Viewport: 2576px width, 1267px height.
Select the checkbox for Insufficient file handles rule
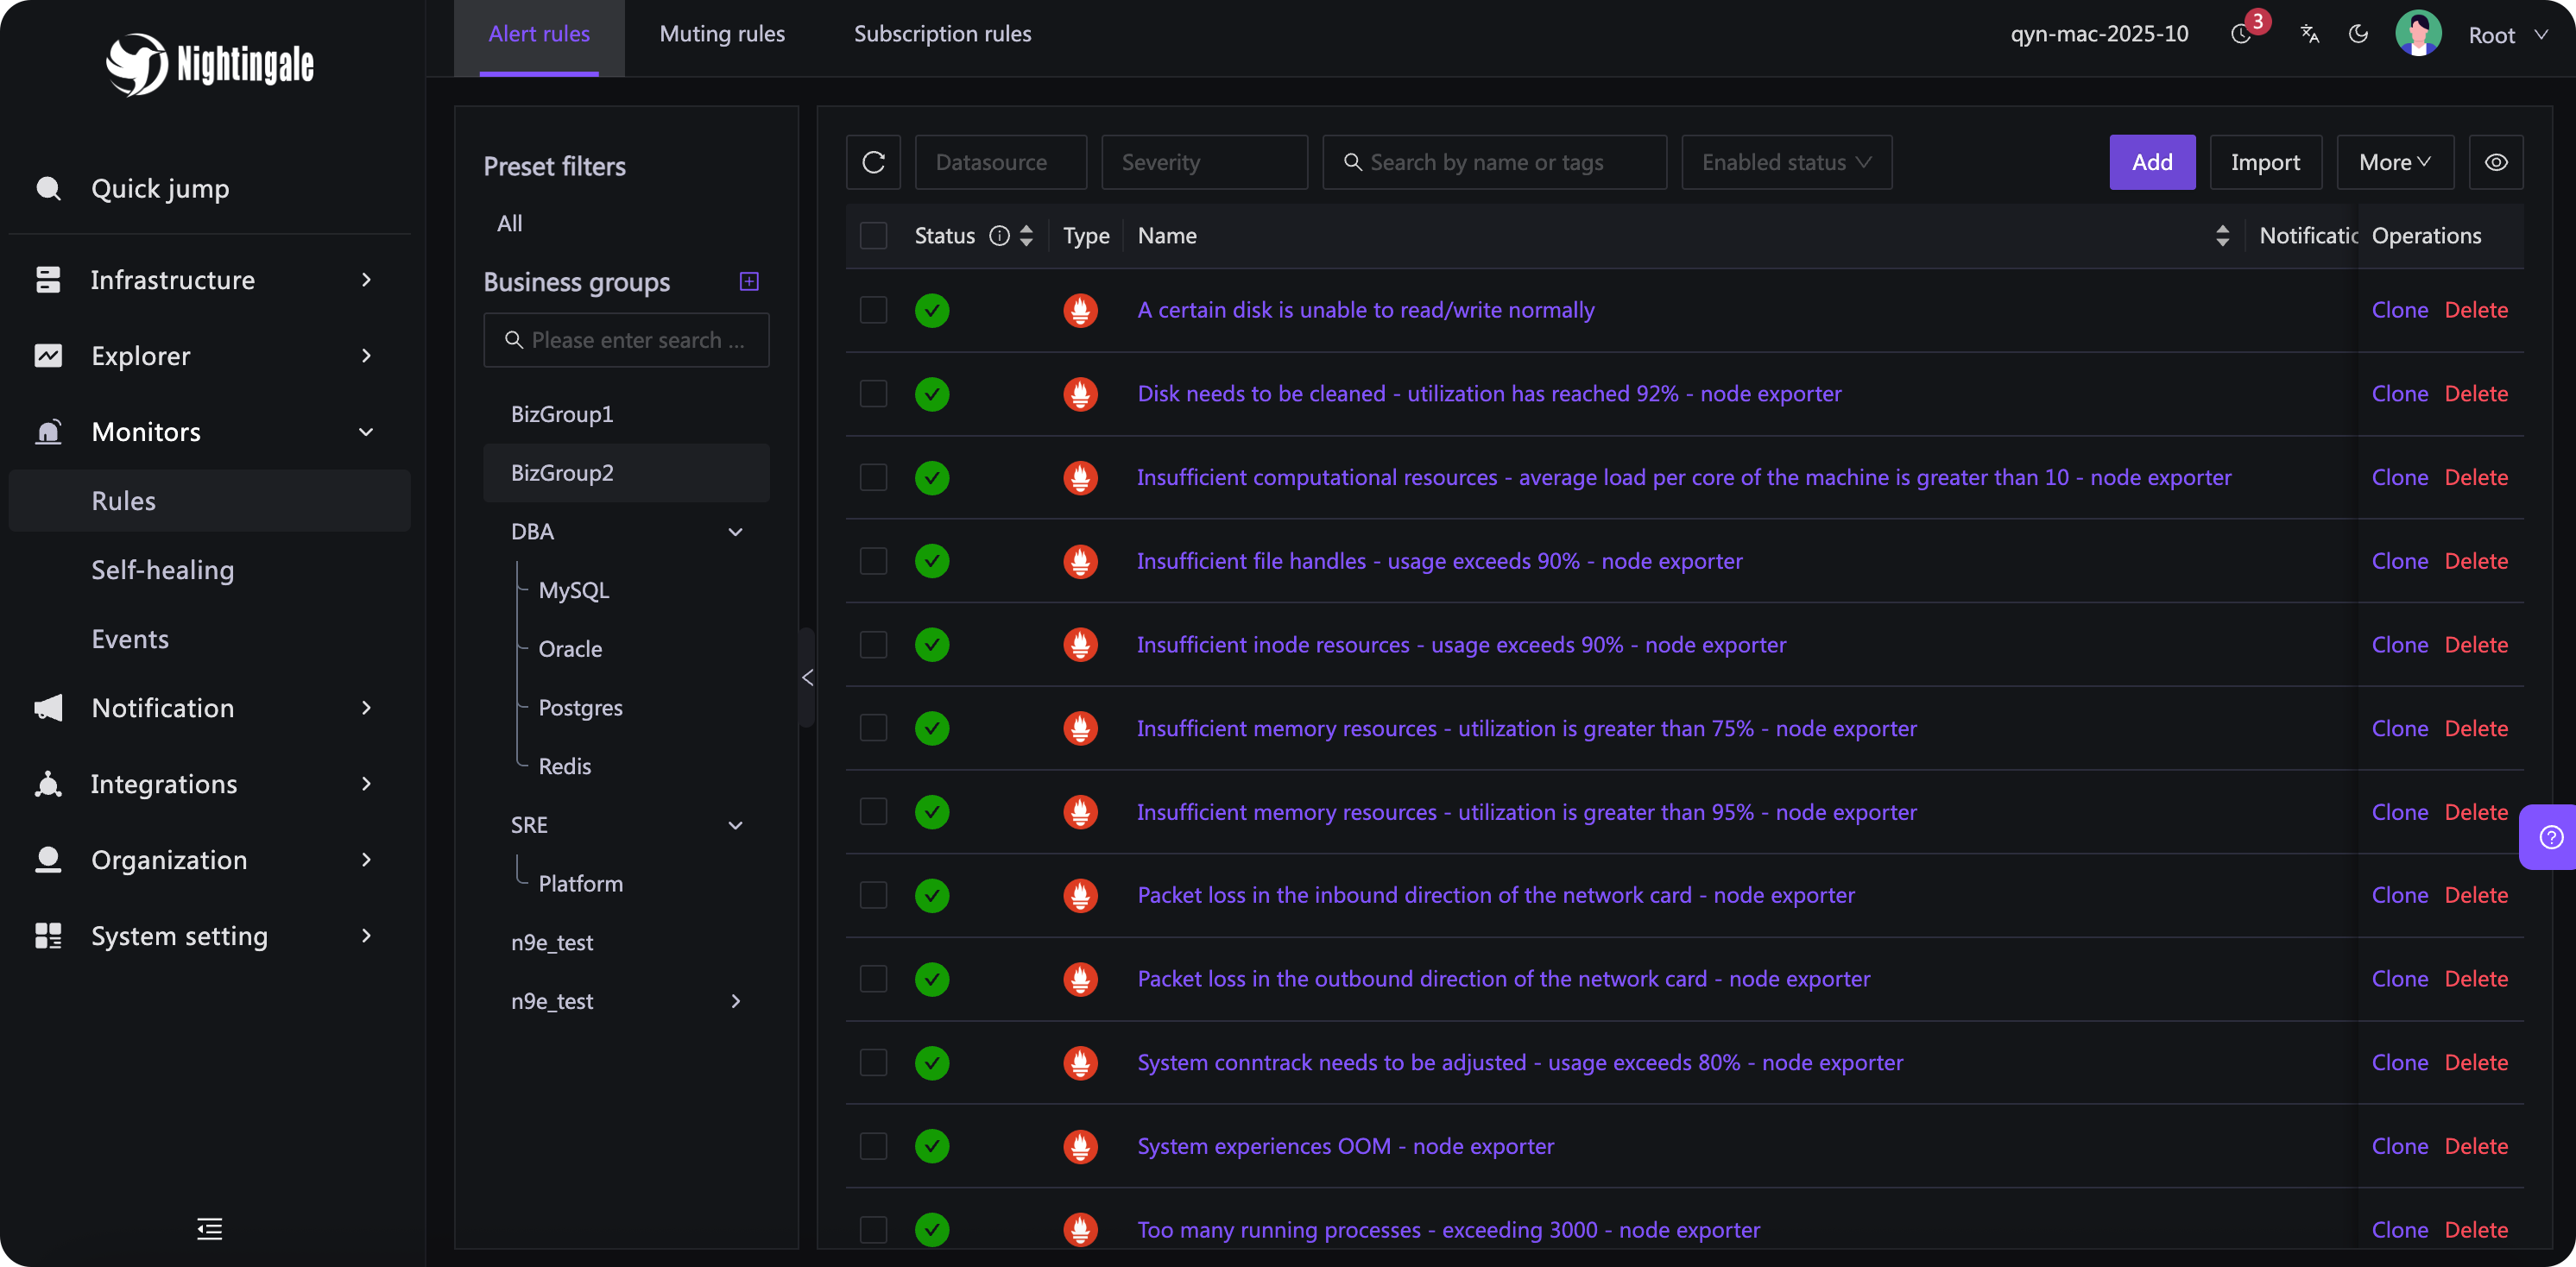pos(873,561)
